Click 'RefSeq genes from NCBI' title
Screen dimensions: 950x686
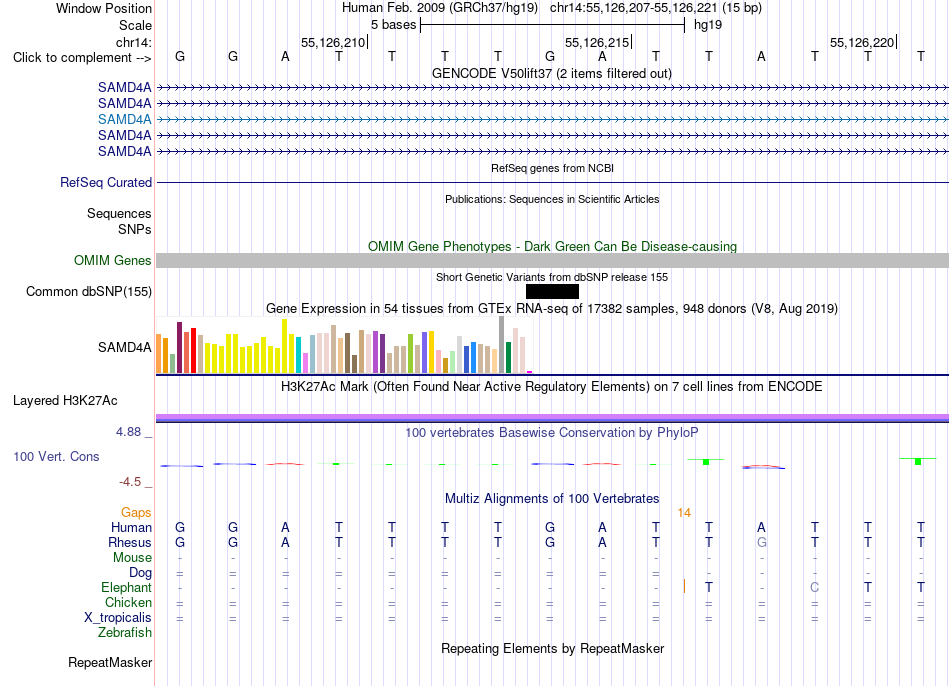[x=552, y=168]
